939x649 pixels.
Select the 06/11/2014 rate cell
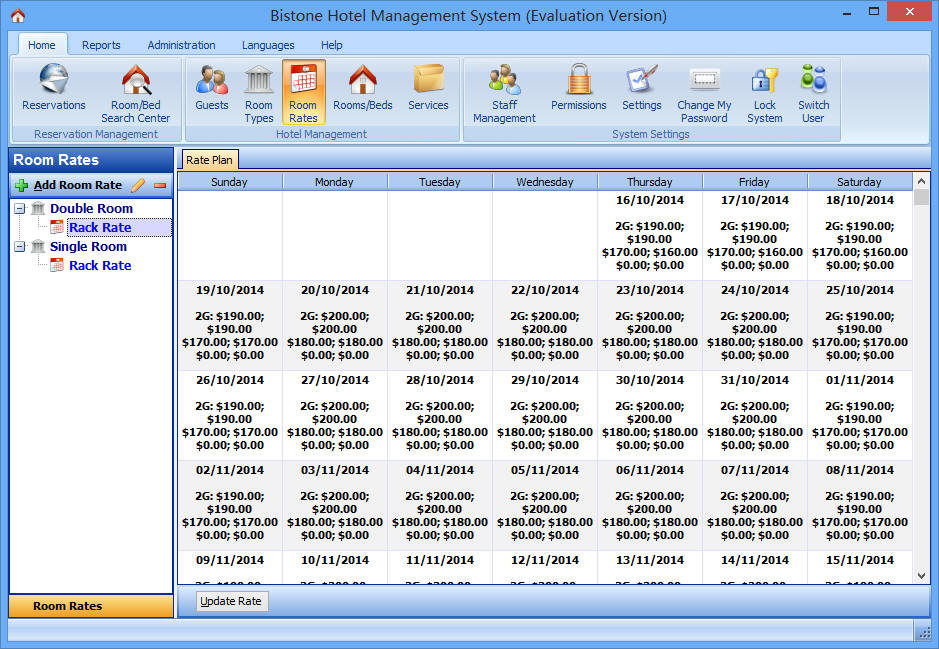(x=650, y=505)
